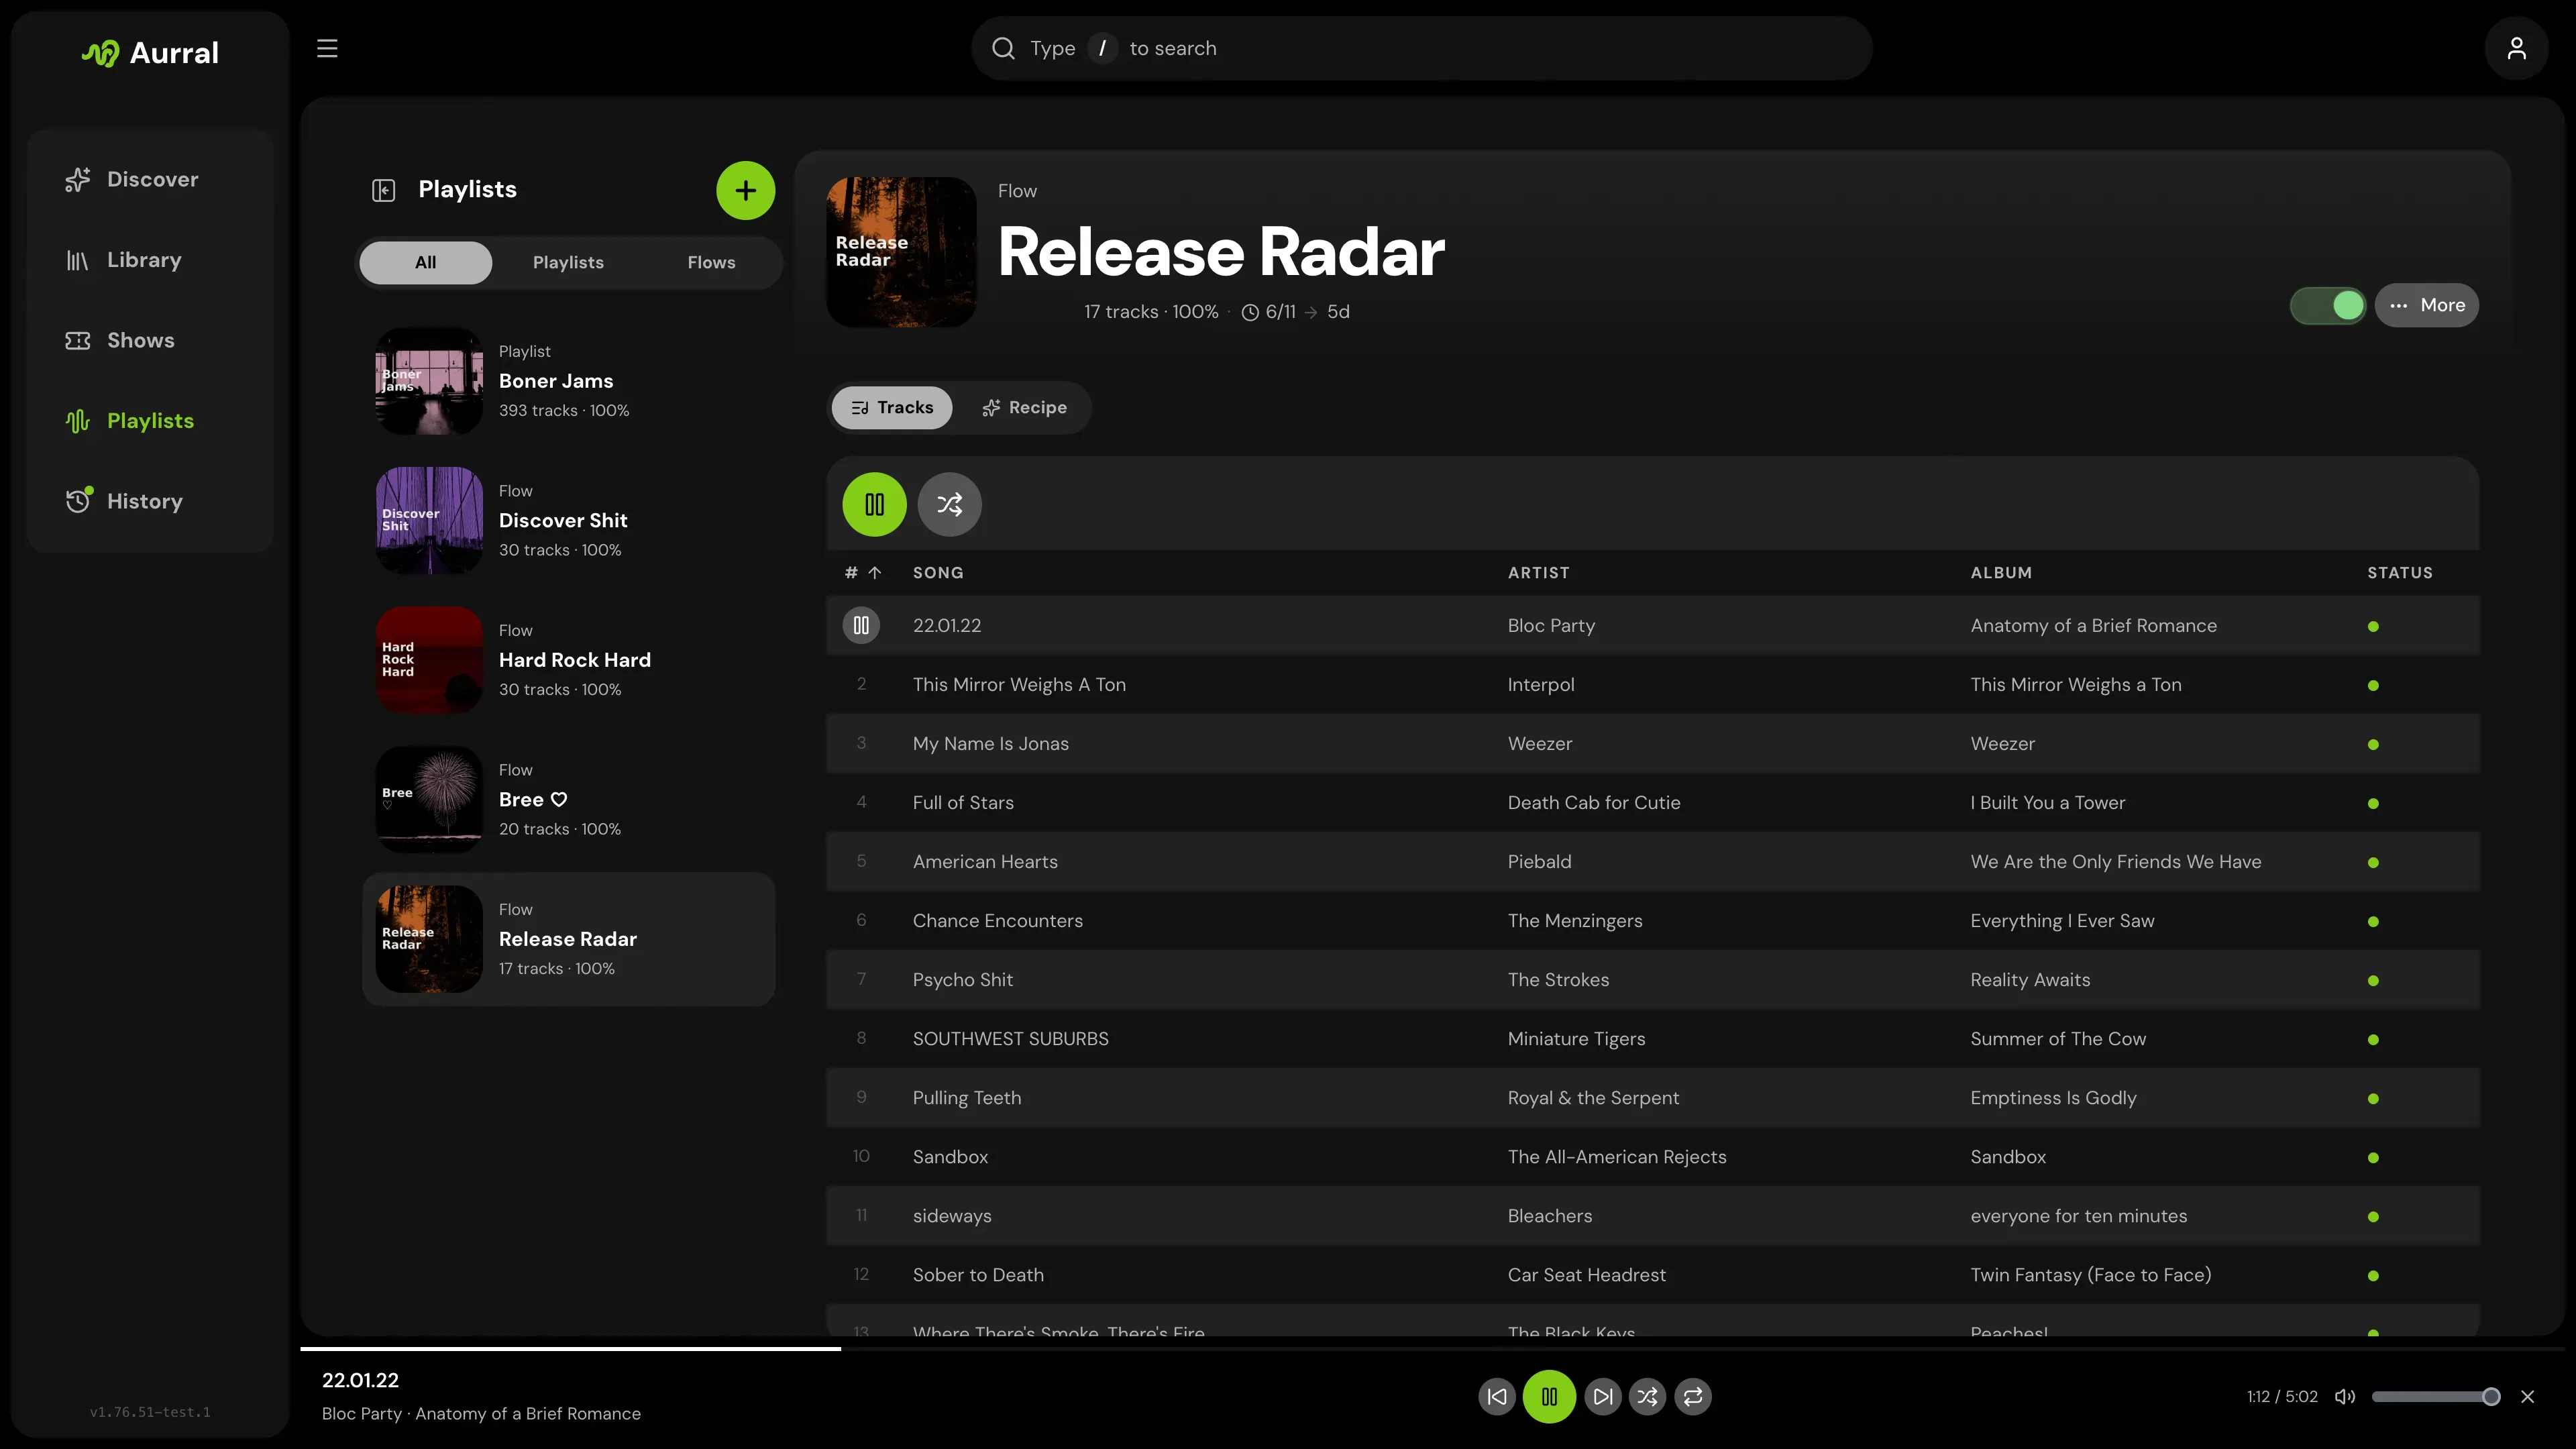Collapse the Playlists panel icon
Image resolution: width=2576 pixels, height=1449 pixels.
point(384,190)
